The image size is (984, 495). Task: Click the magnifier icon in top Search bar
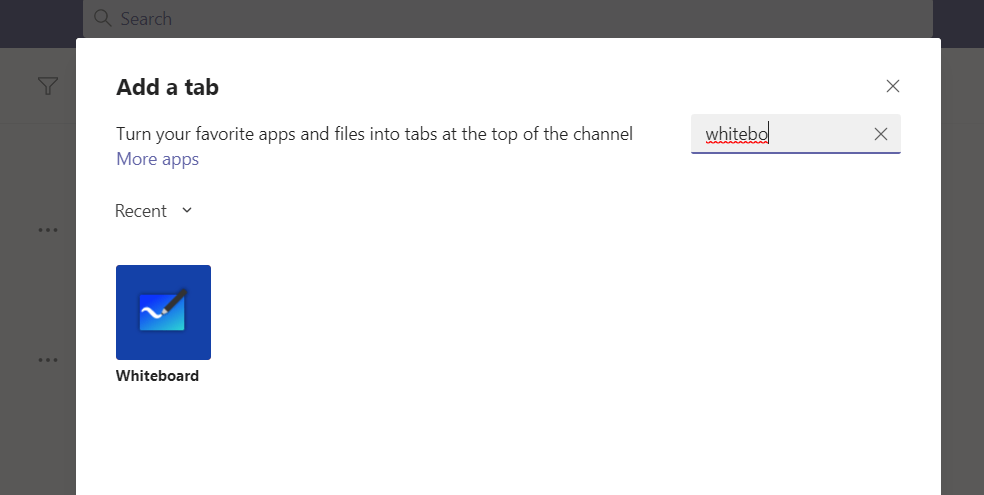[x=103, y=18]
